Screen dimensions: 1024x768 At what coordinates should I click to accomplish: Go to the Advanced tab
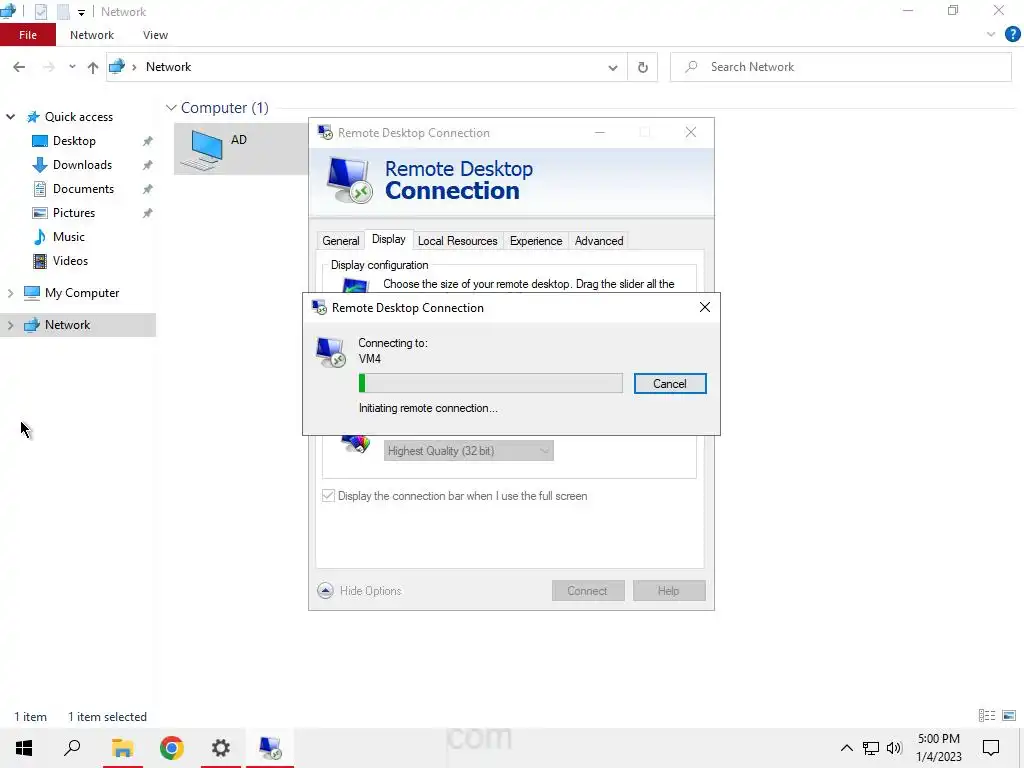(598, 240)
